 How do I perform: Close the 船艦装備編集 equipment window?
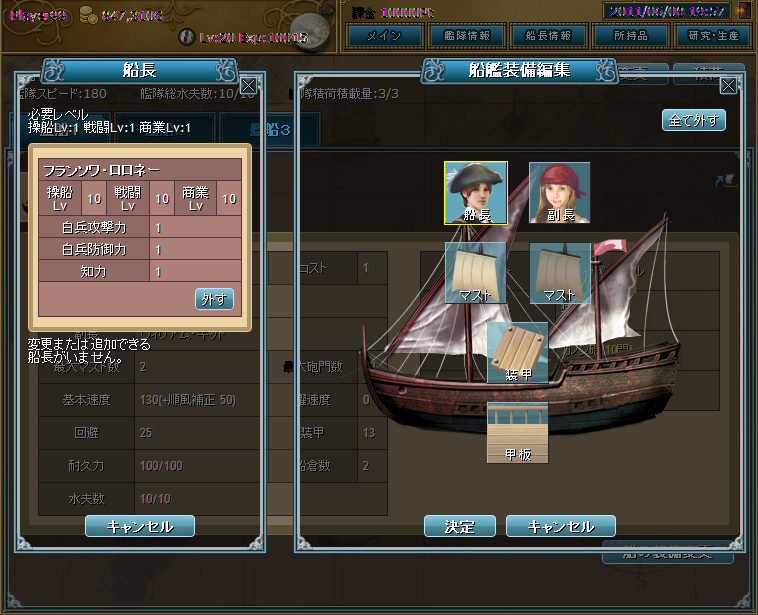coord(728,86)
